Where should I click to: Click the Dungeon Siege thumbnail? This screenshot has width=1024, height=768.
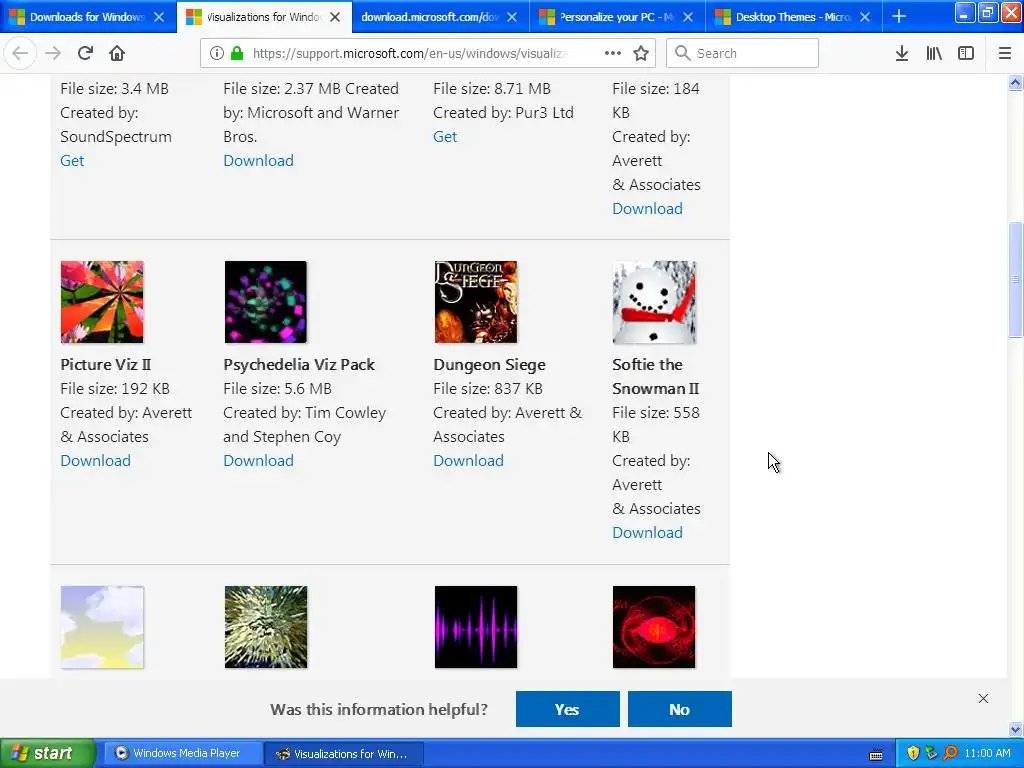point(475,302)
